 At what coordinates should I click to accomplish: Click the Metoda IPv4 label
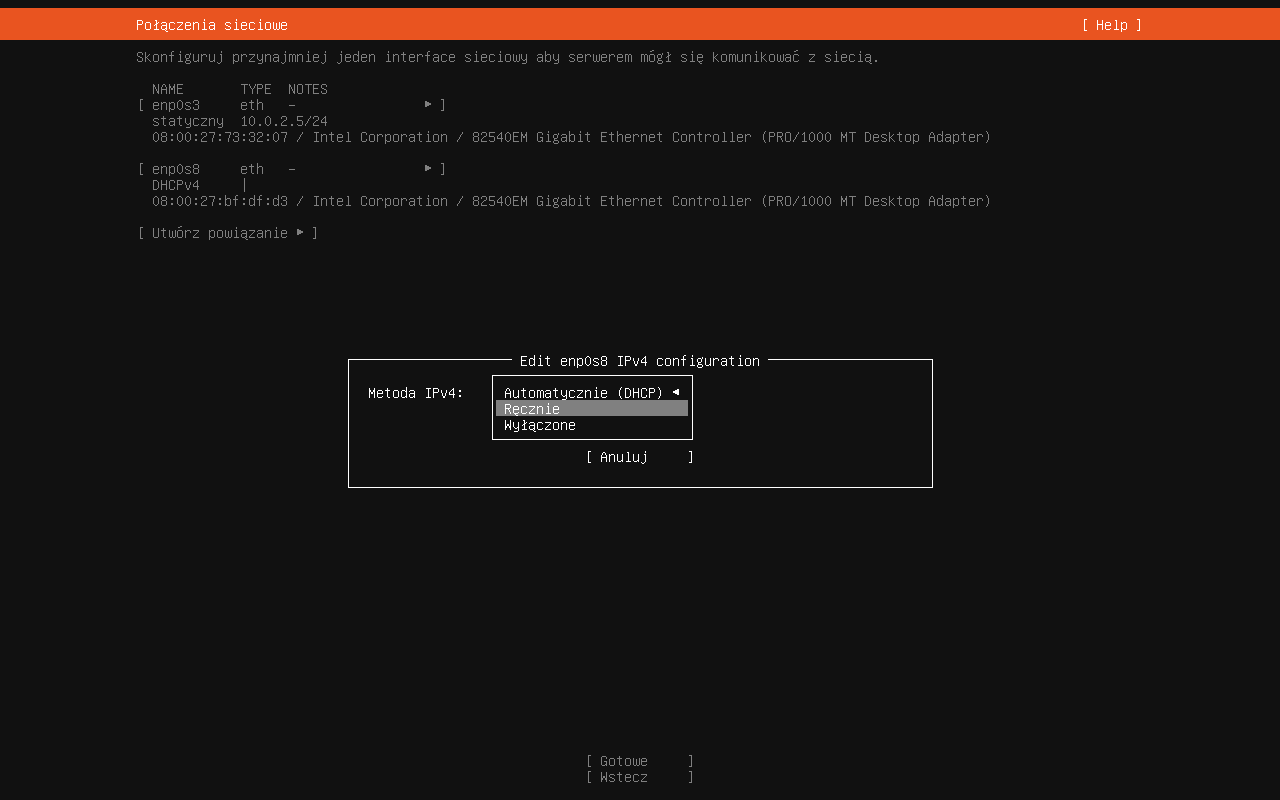tap(416, 393)
